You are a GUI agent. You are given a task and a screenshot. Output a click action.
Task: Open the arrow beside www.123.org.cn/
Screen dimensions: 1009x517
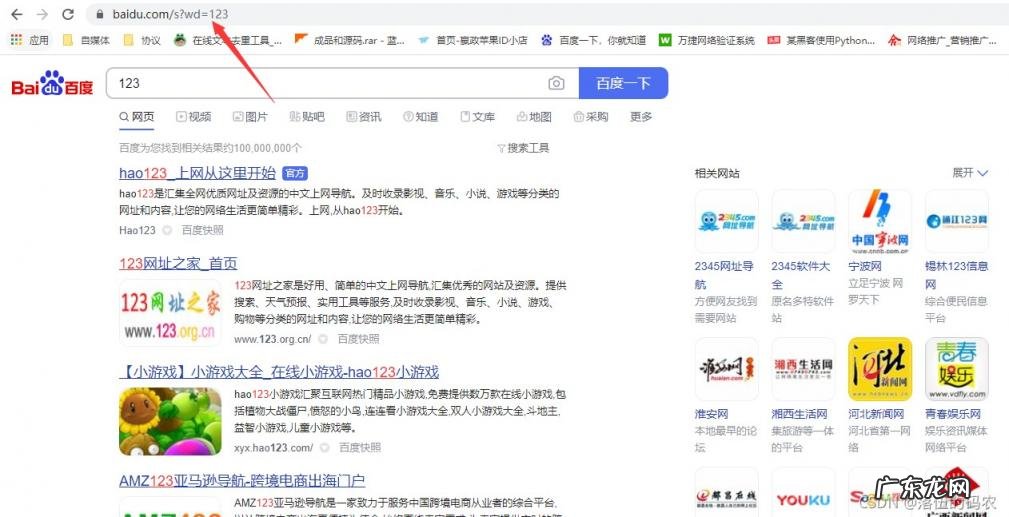point(323,339)
